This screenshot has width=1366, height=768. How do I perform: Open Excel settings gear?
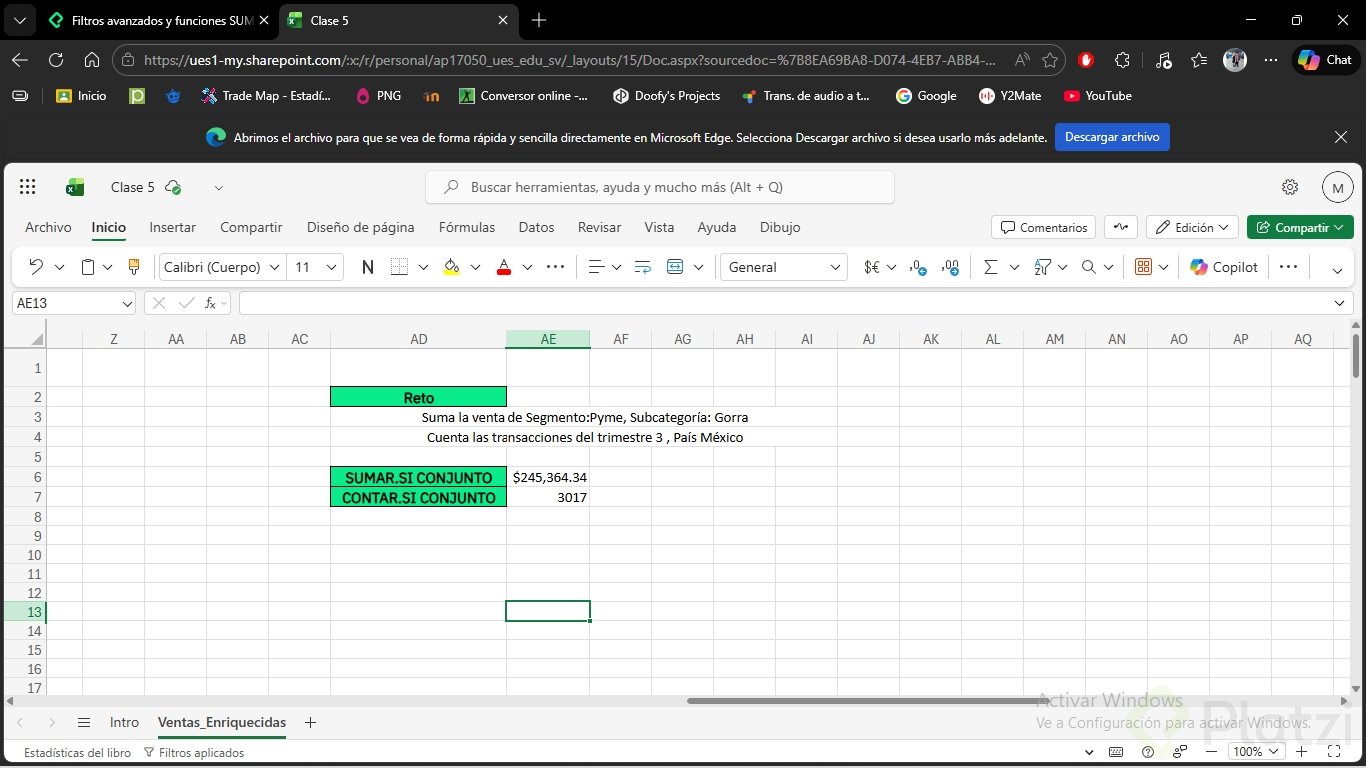1290,187
